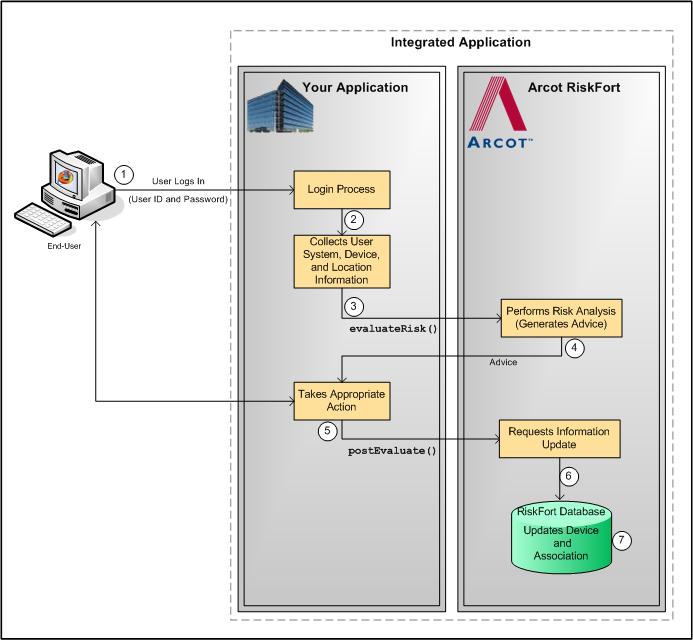Click the office building image
The width and height of the screenshot is (693, 640).
[x=280, y=106]
